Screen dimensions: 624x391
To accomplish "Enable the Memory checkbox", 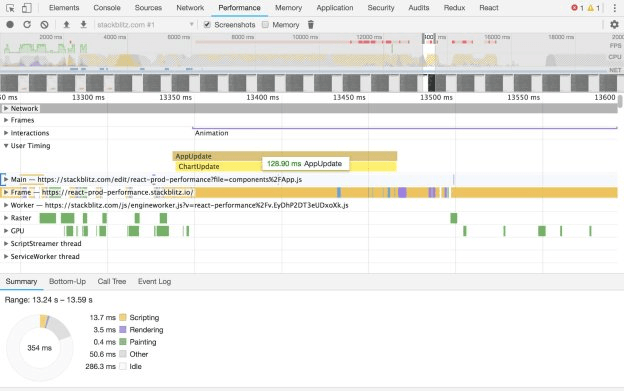I will pos(265,25).
